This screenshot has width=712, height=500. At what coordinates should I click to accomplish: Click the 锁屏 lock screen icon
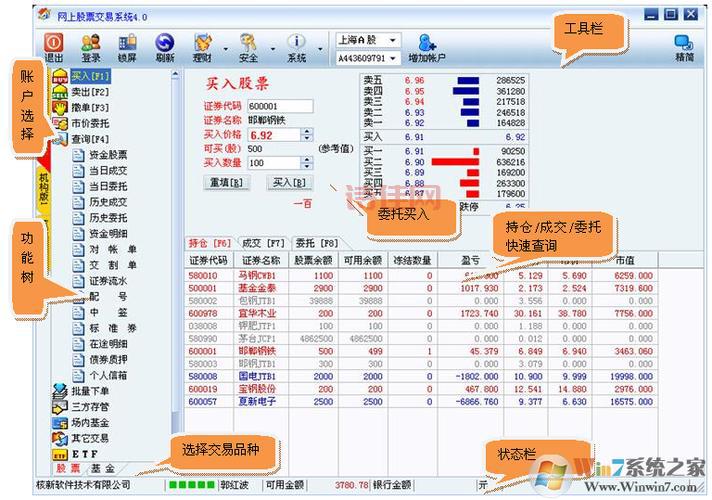127,47
